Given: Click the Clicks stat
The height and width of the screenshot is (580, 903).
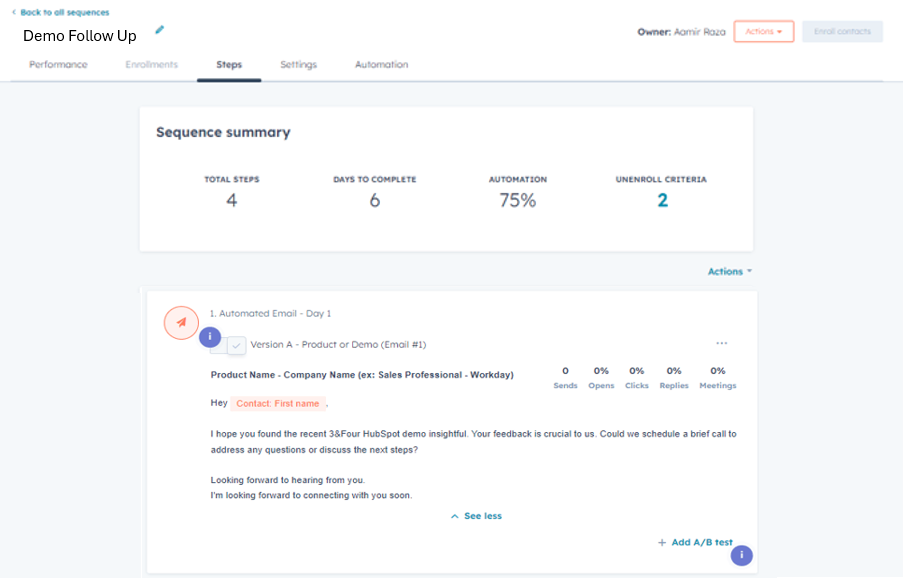Looking at the screenshot, I should click(636, 378).
